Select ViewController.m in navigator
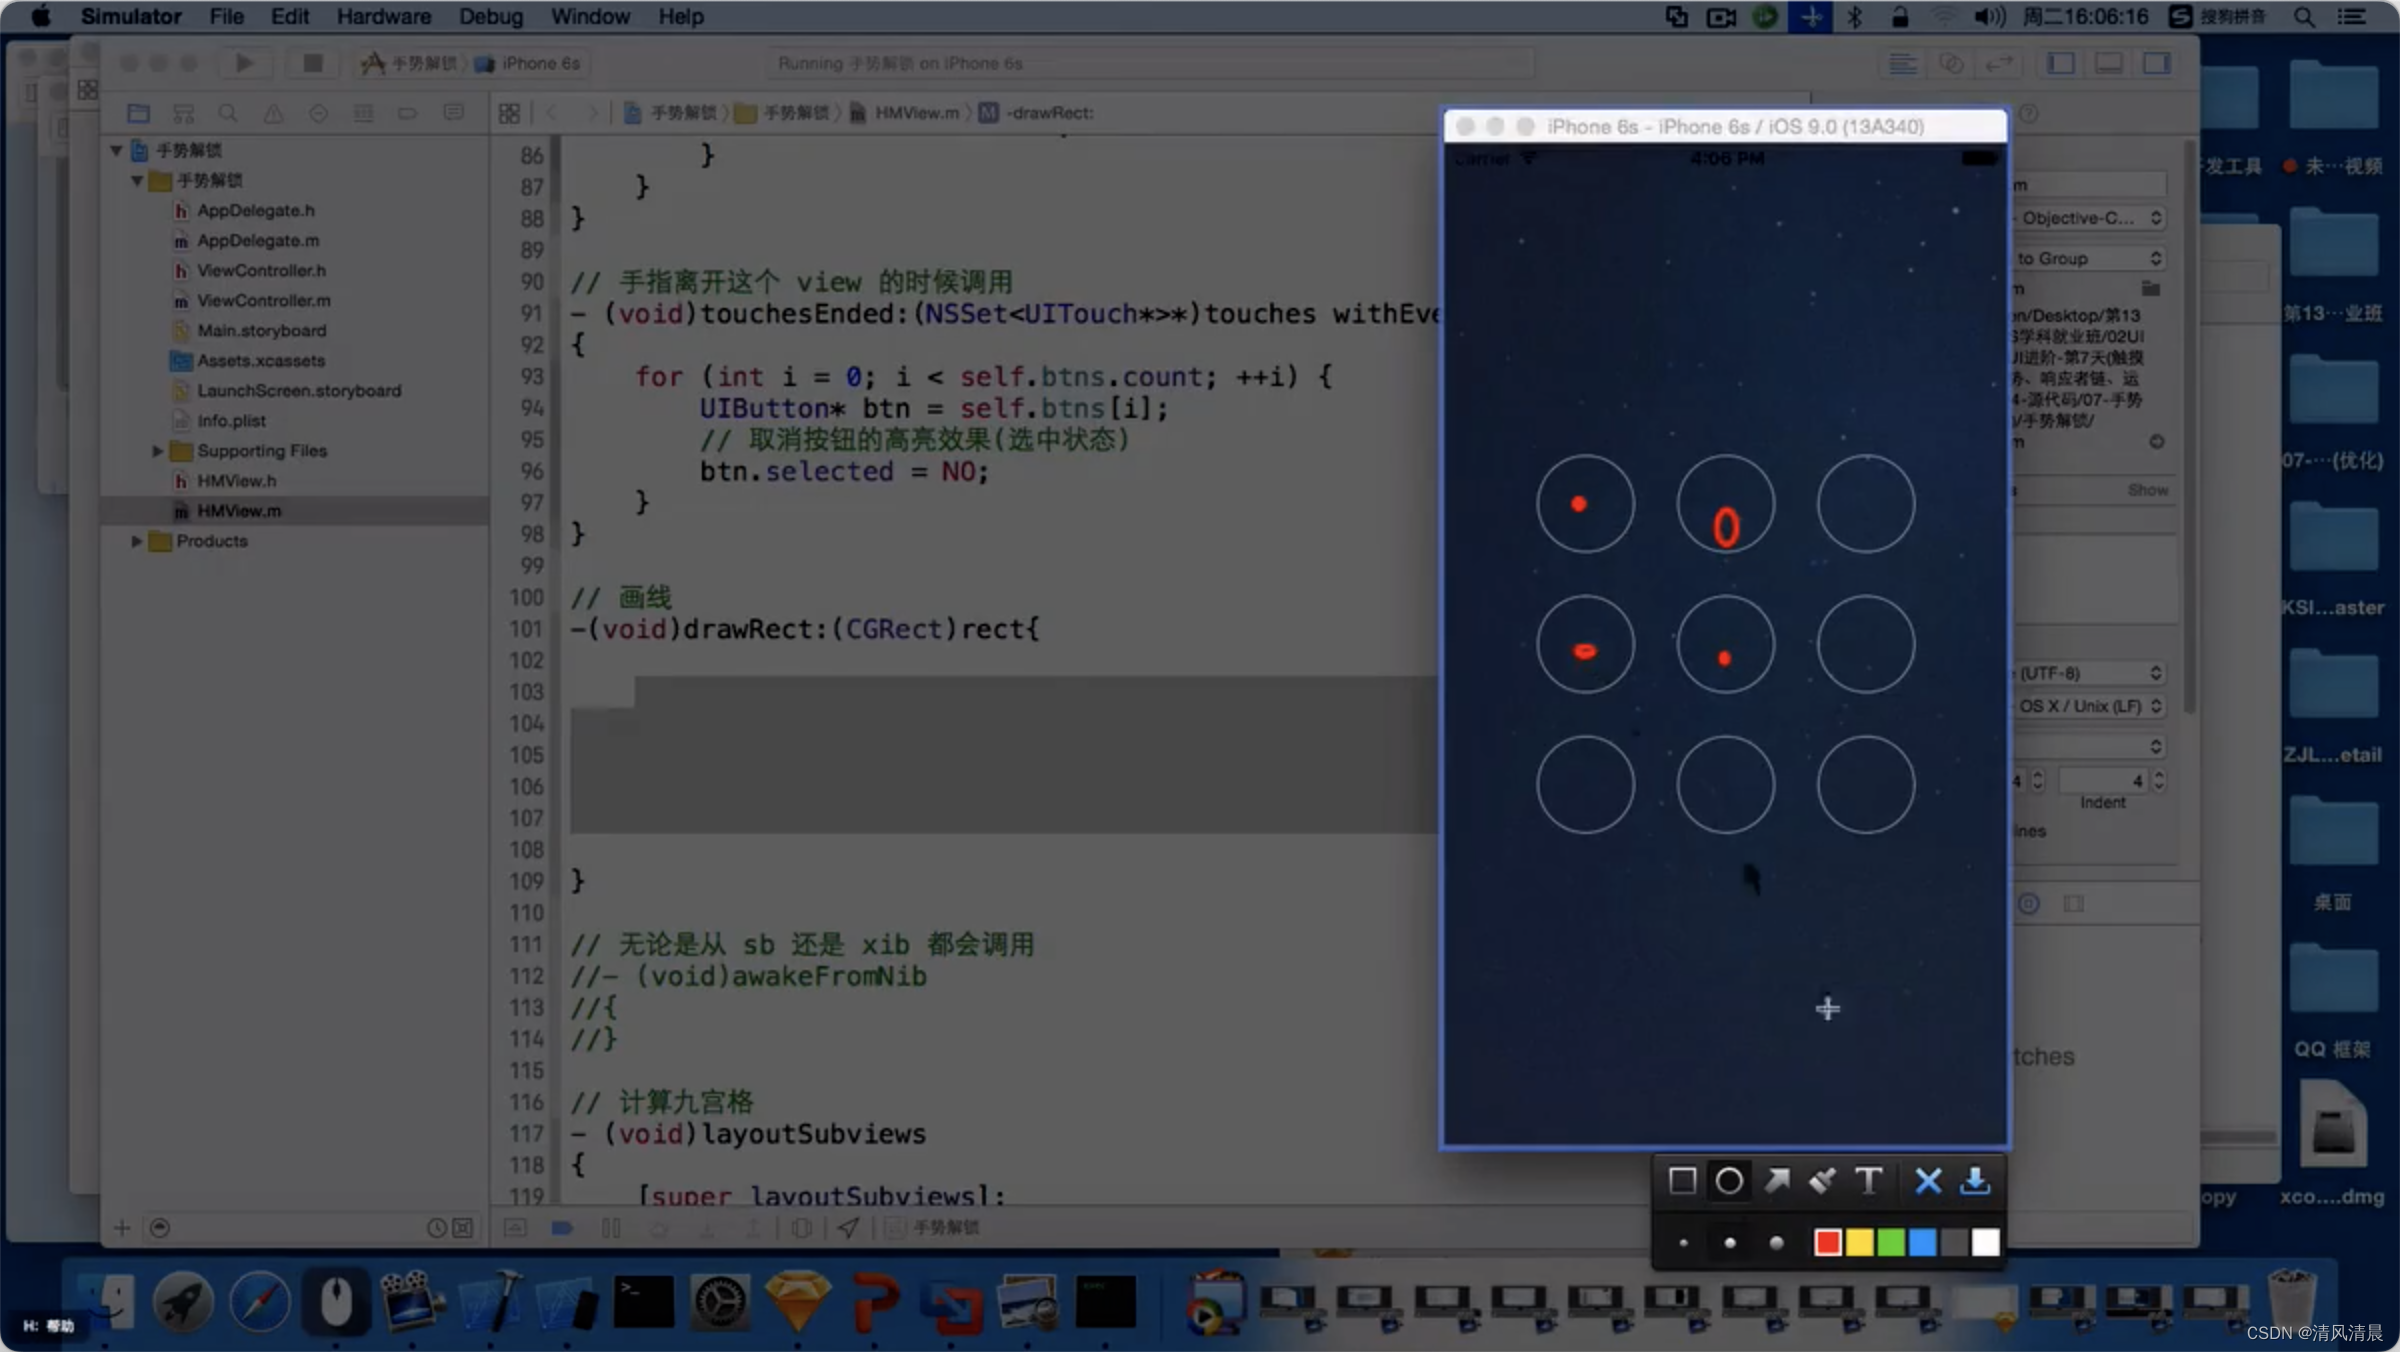2400x1352 pixels. tap(264, 300)
